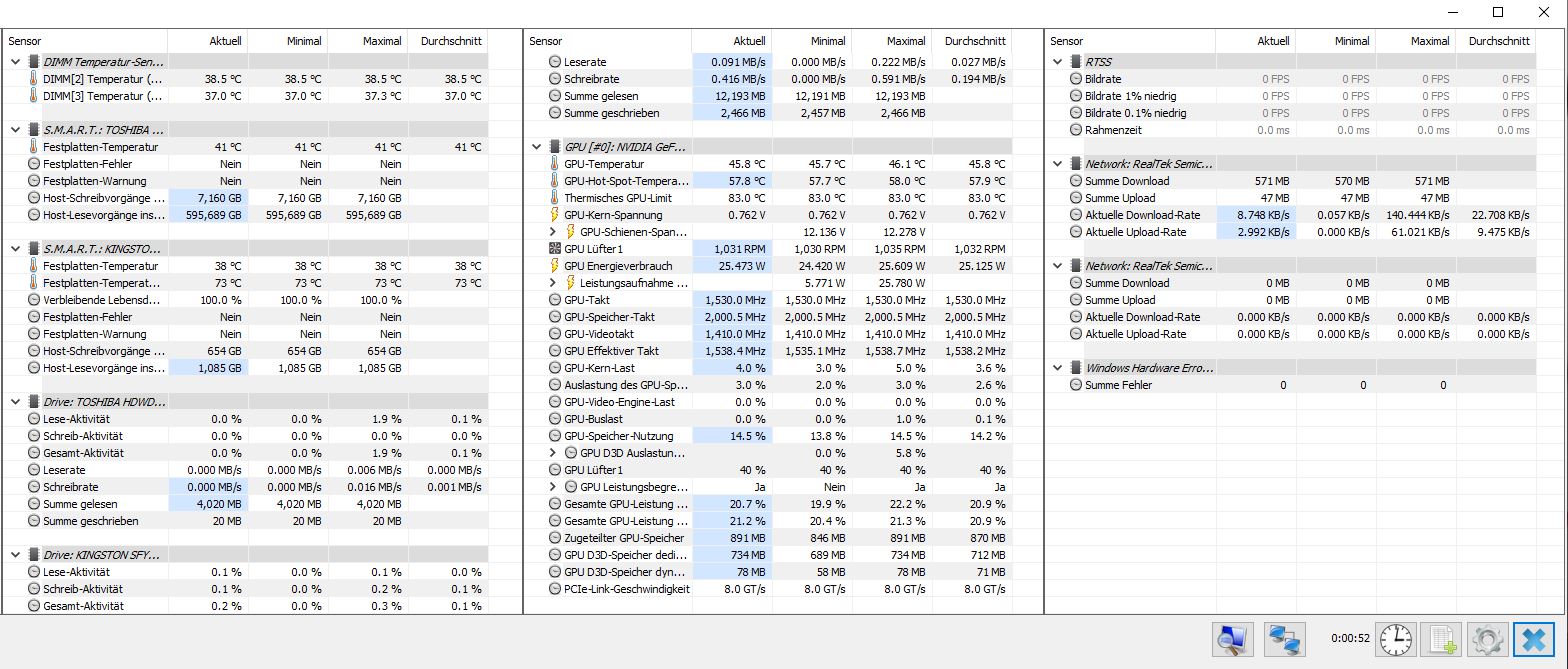Click thermometer icon of DIMM[3] Temperatur row
The height and width of the screenshot is (669, 1568).
(34, 96)
